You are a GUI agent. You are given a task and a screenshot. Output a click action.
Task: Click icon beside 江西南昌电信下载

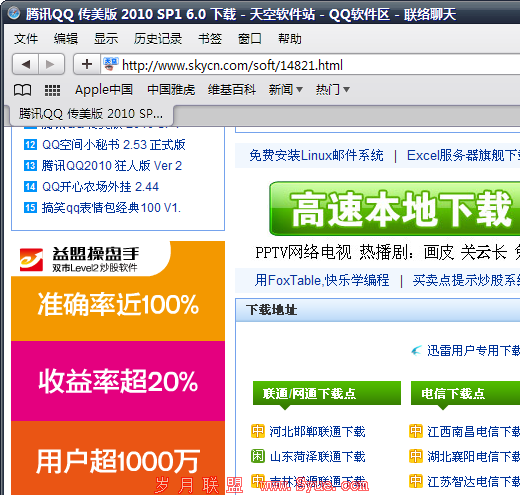[416, 431]
